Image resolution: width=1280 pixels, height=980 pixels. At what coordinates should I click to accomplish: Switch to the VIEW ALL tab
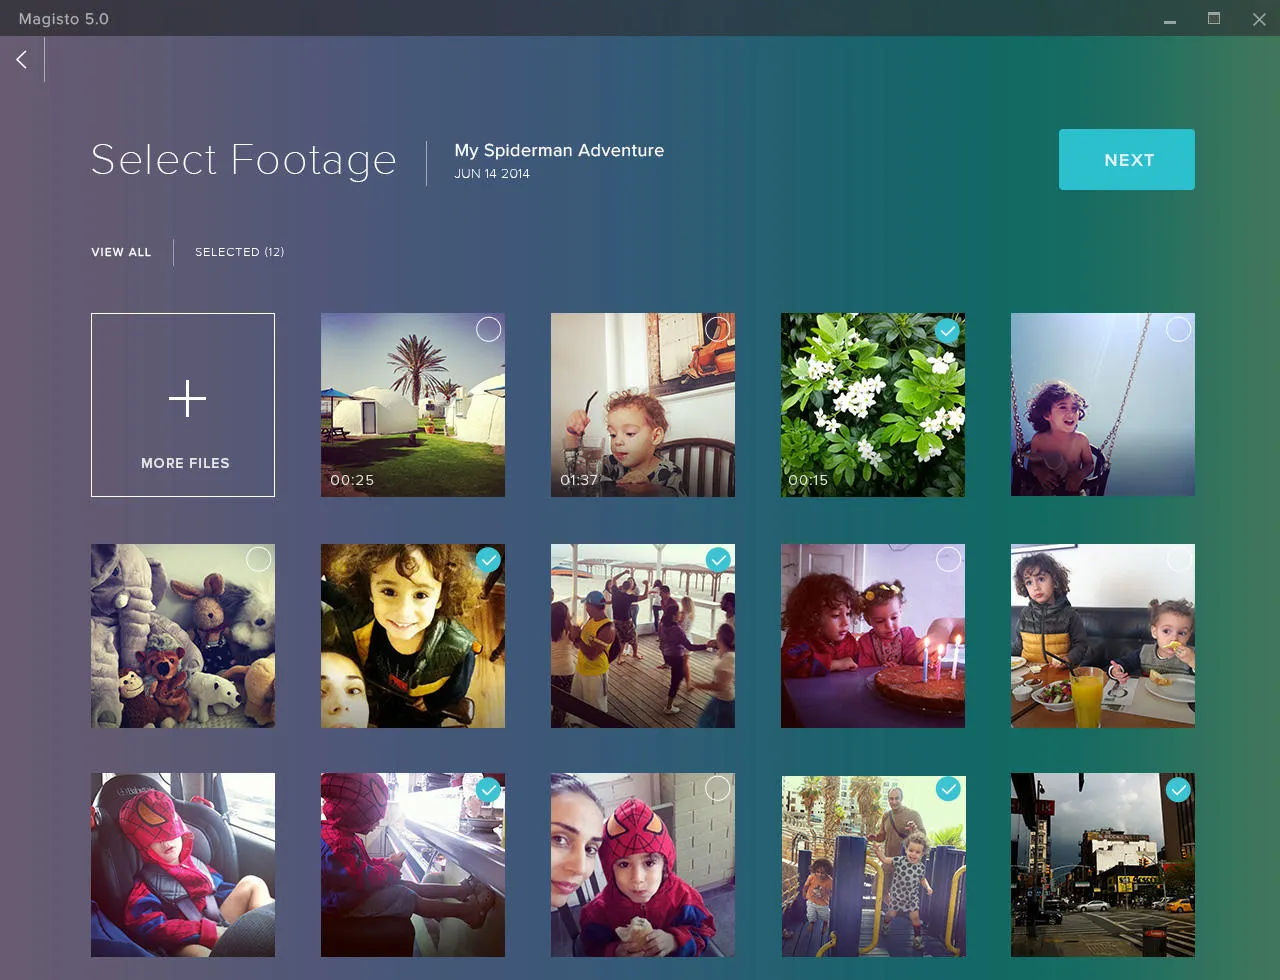point(121,252)
